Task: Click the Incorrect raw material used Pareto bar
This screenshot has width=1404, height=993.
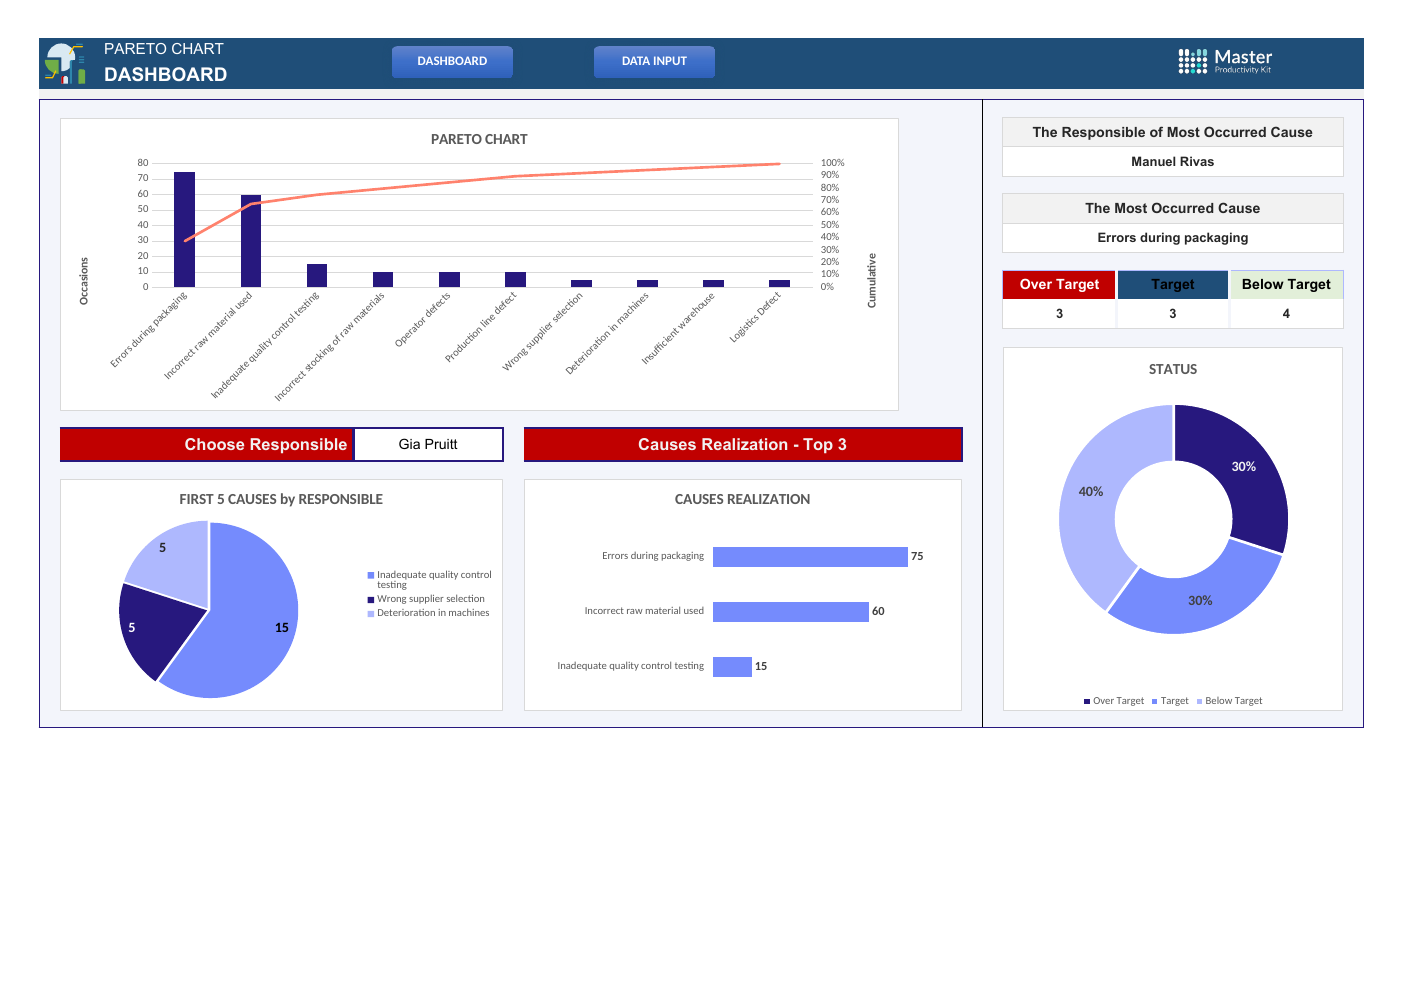Action: click(251, 241)
